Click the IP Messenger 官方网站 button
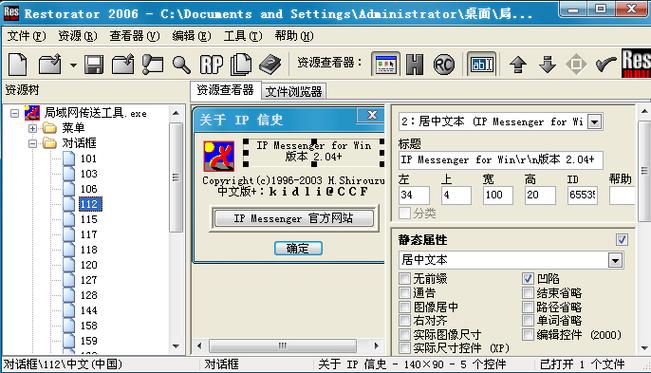Viewport: 651px width, 373px height. pyautogui.click(x=293, y=218)
